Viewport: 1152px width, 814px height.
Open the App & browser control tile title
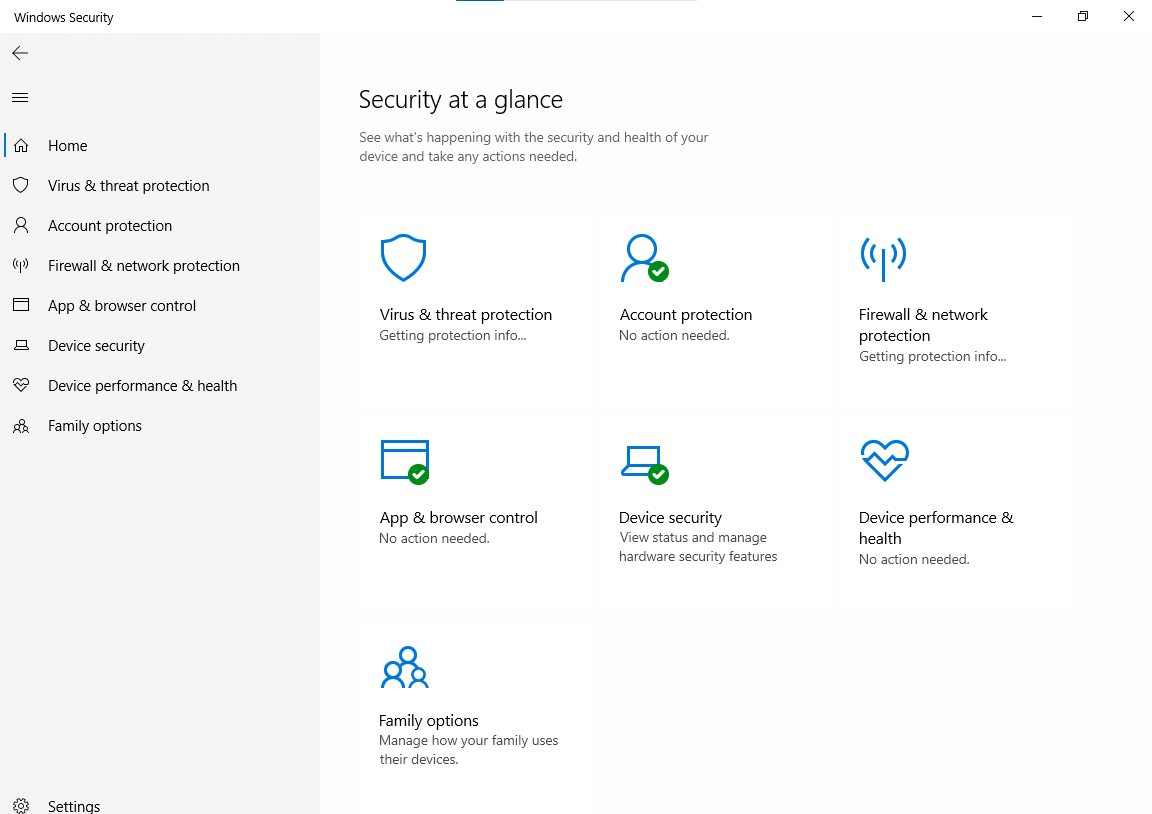coord(458,518)
